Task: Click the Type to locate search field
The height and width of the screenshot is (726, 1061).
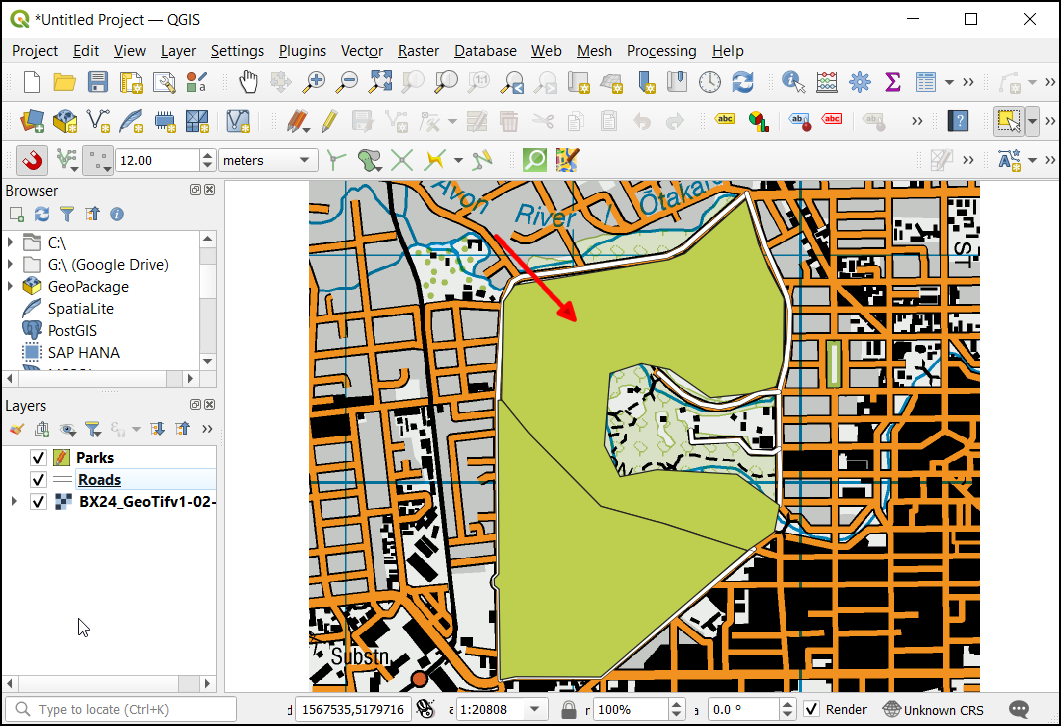Action: pos(125,710)
